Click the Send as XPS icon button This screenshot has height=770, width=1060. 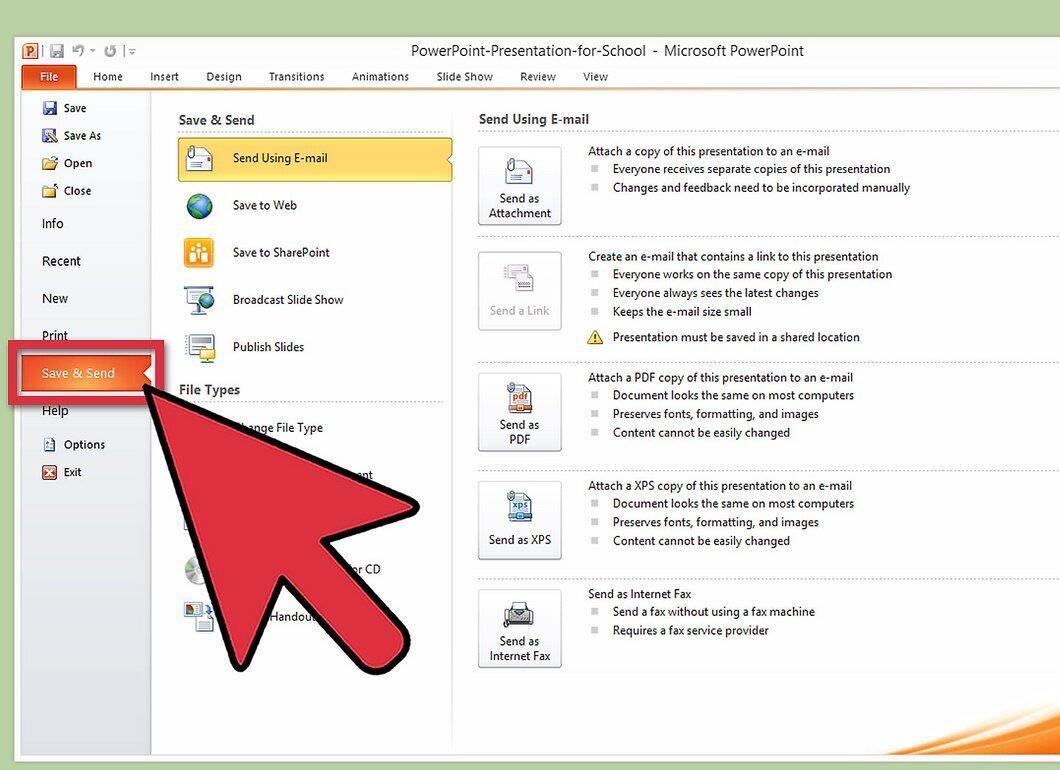pyautogui.click(x=519, y=521)
